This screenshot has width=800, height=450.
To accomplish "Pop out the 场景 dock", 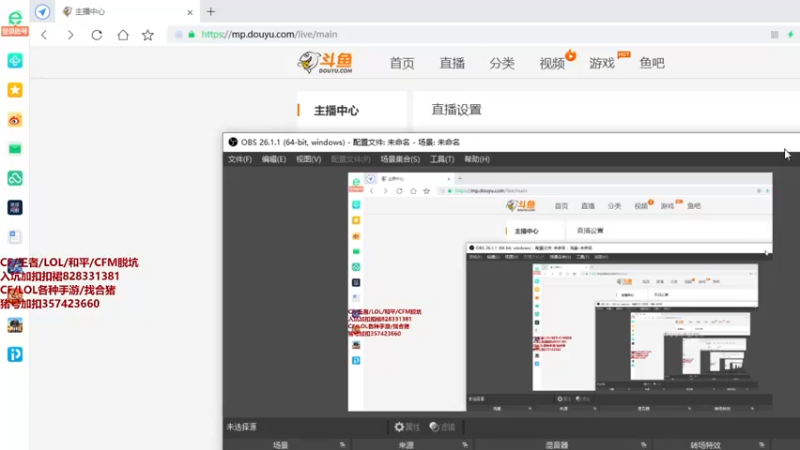I will (342, 445).
